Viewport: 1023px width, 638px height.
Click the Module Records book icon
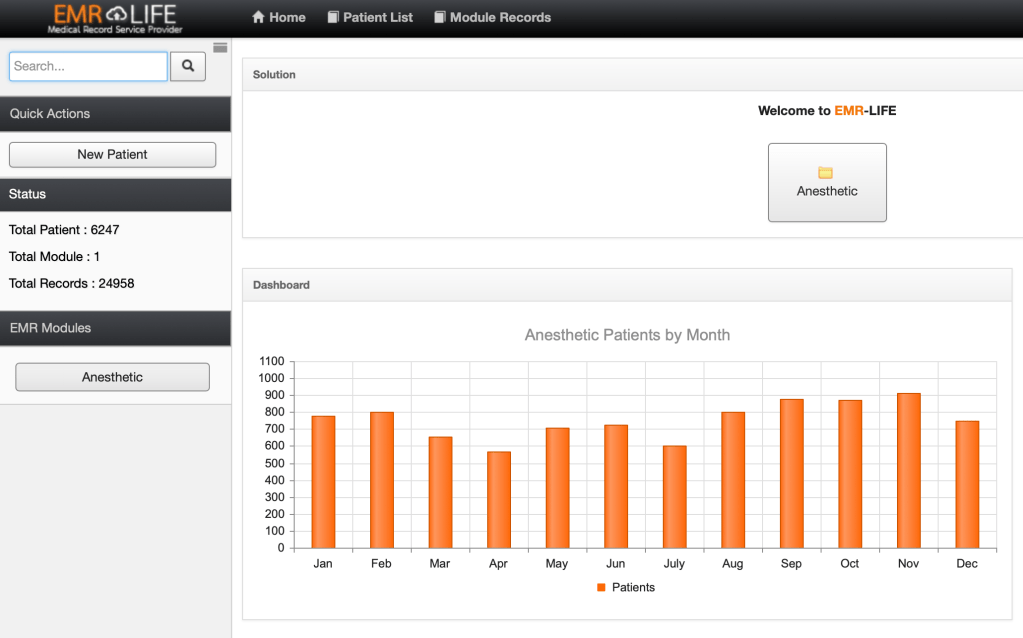(438, 17)
